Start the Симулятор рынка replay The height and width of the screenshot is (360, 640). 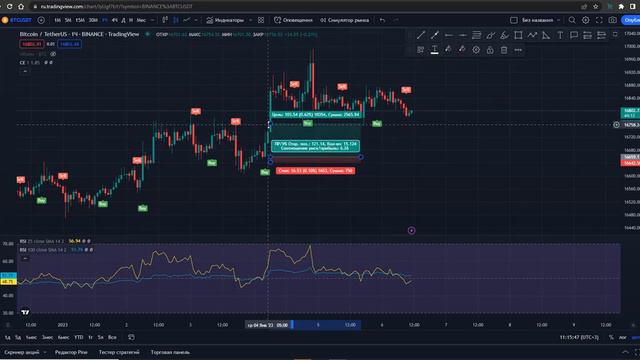pyautogui.click(x=344, y=20)
